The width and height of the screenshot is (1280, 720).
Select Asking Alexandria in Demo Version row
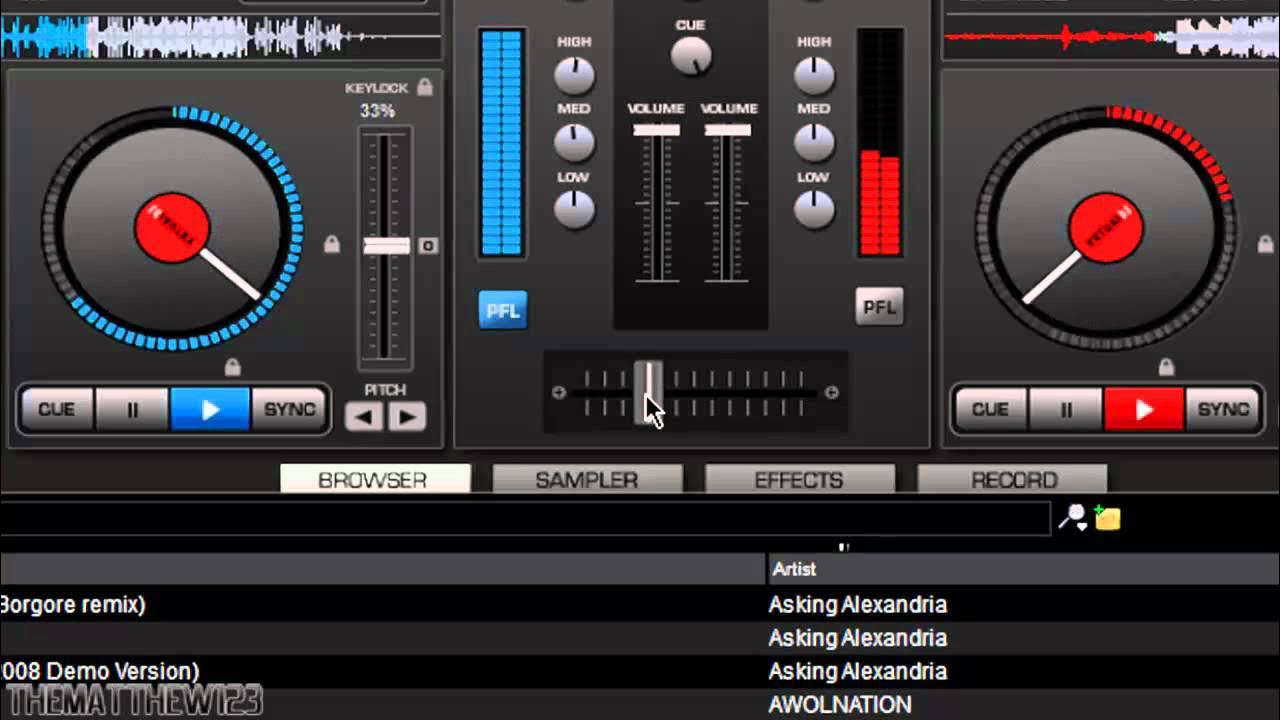click(857, 671)
